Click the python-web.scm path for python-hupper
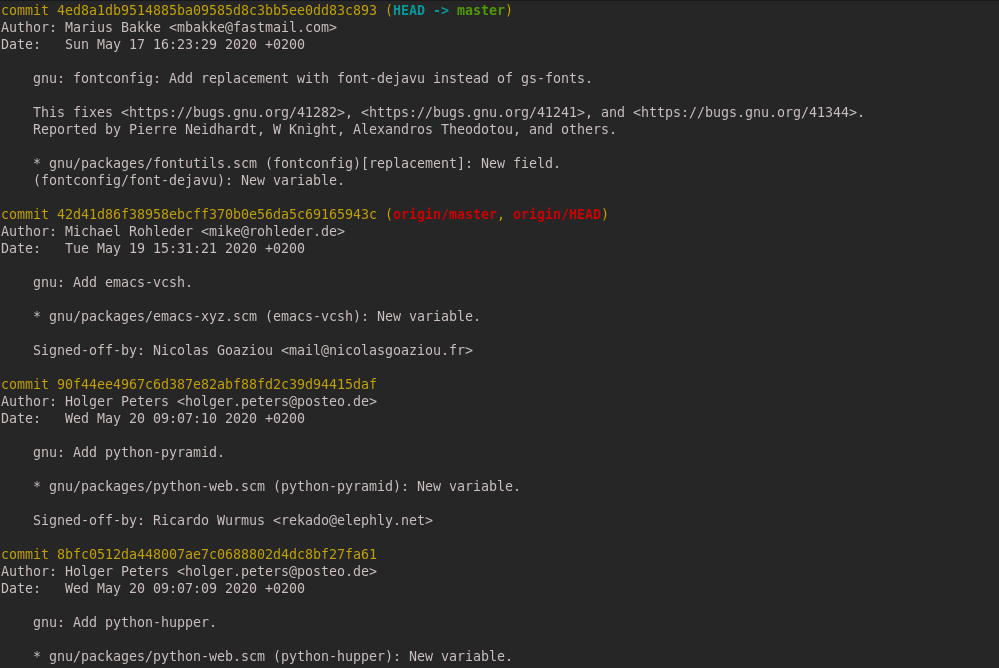The image size is (999, 668). (156, 656)
